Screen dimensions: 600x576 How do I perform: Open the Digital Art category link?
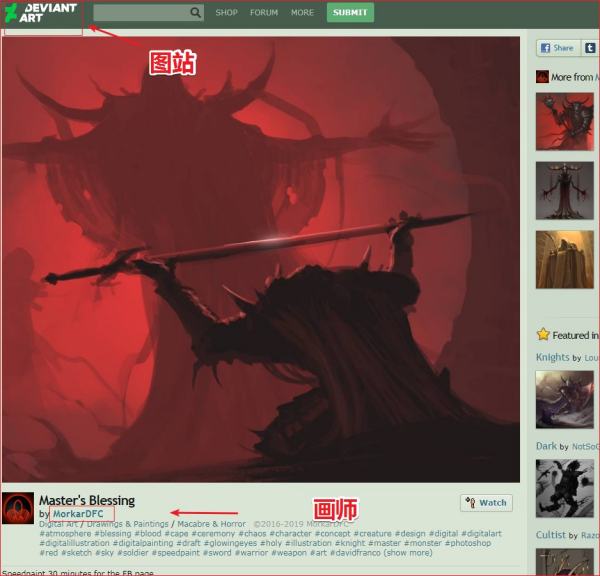point(59,524)
